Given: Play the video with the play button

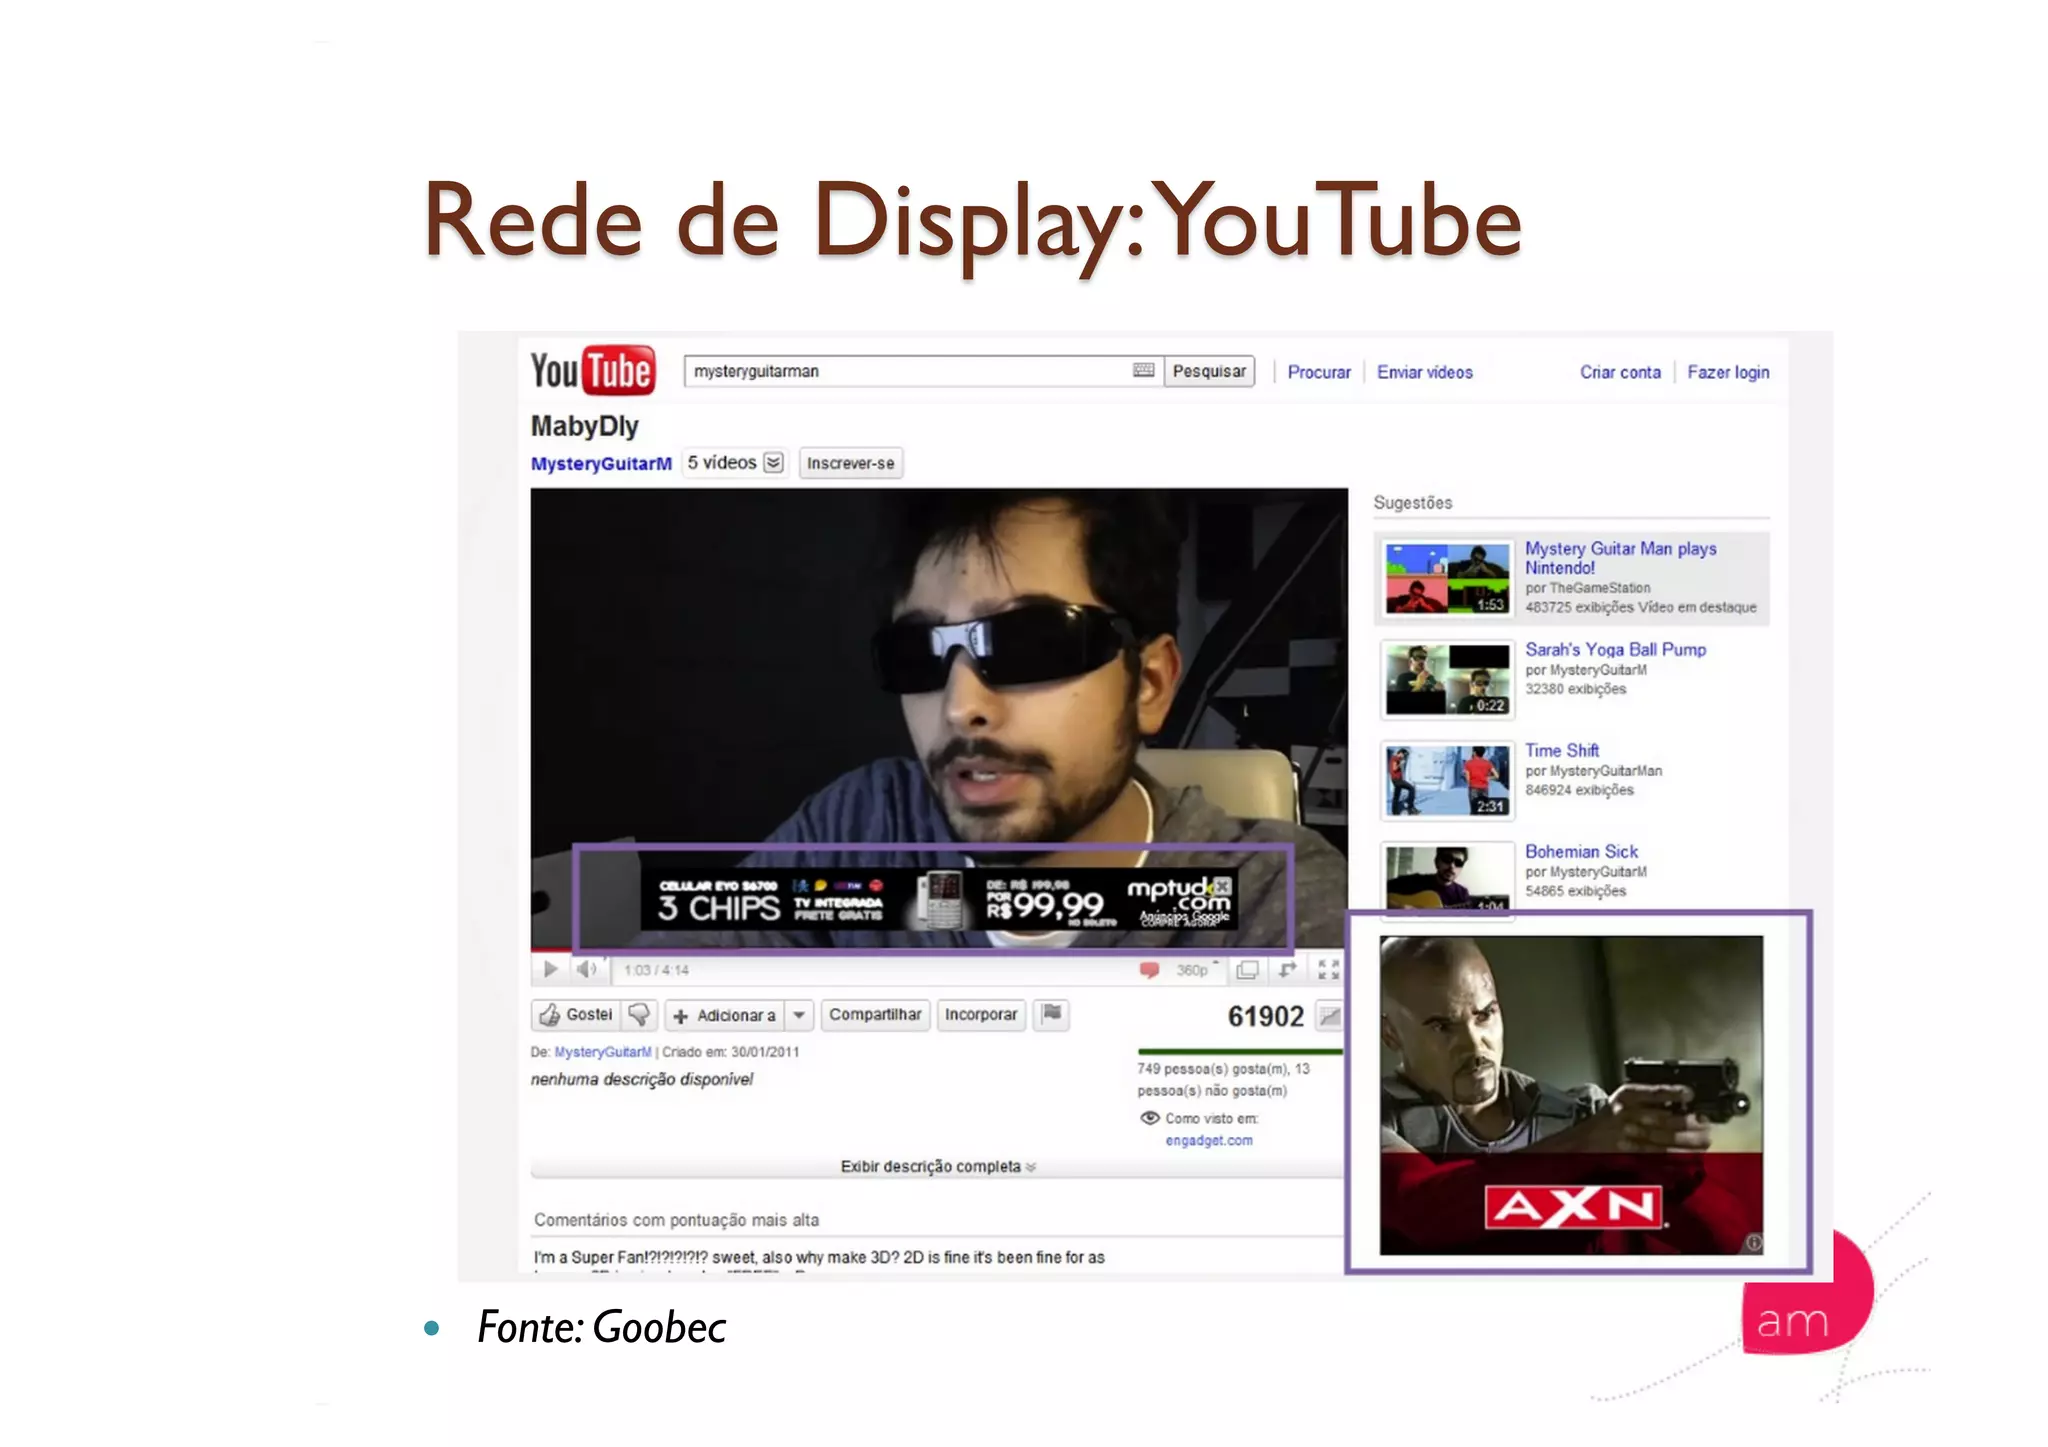Looking at the screenshot, I should [550, 969].
